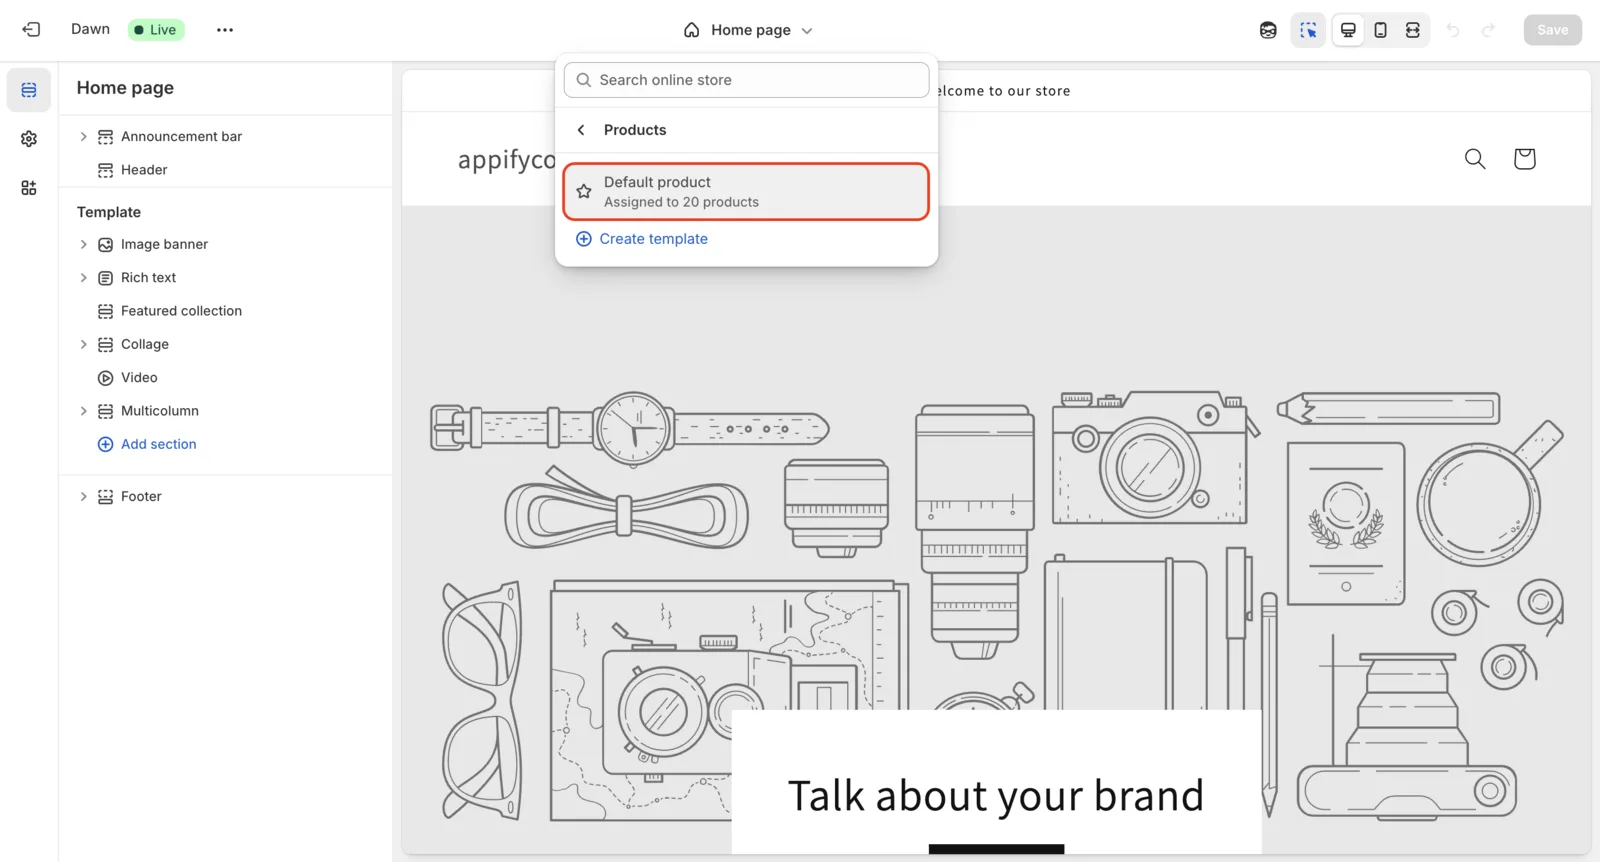1600x862 pixels.
Task: Focus the Search online store field
Action: point(746,80)
